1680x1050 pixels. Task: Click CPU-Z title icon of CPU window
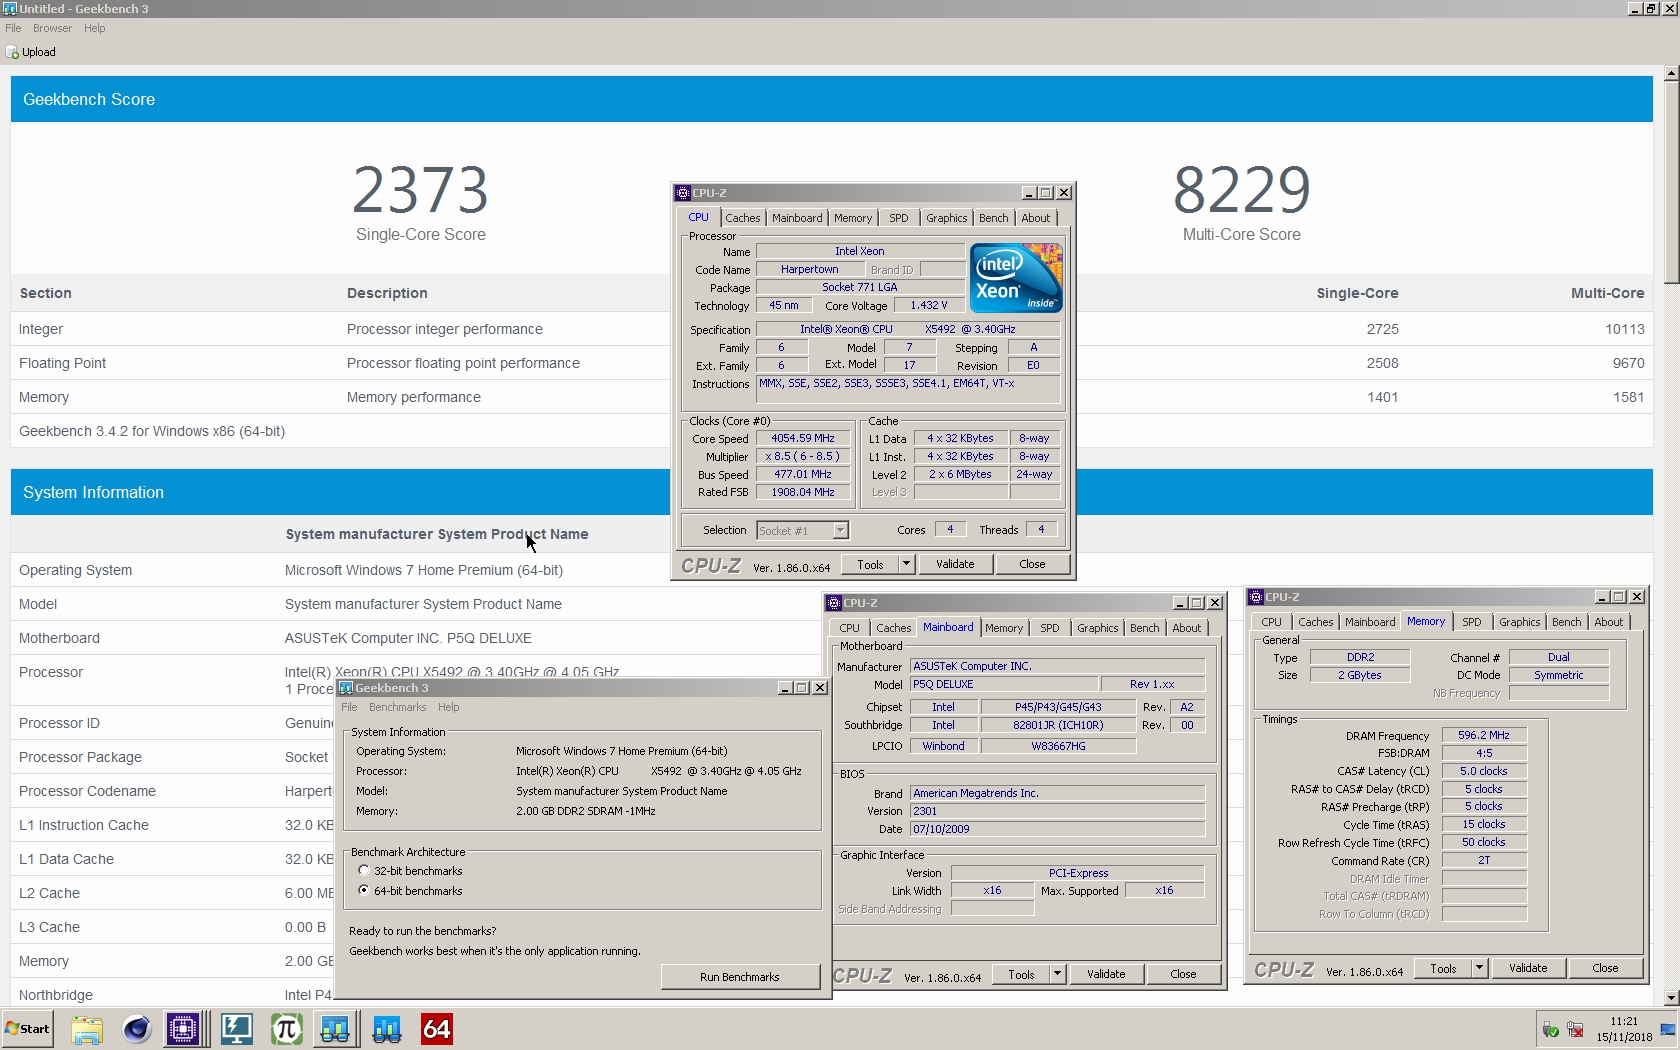click(x=683, y=193)
